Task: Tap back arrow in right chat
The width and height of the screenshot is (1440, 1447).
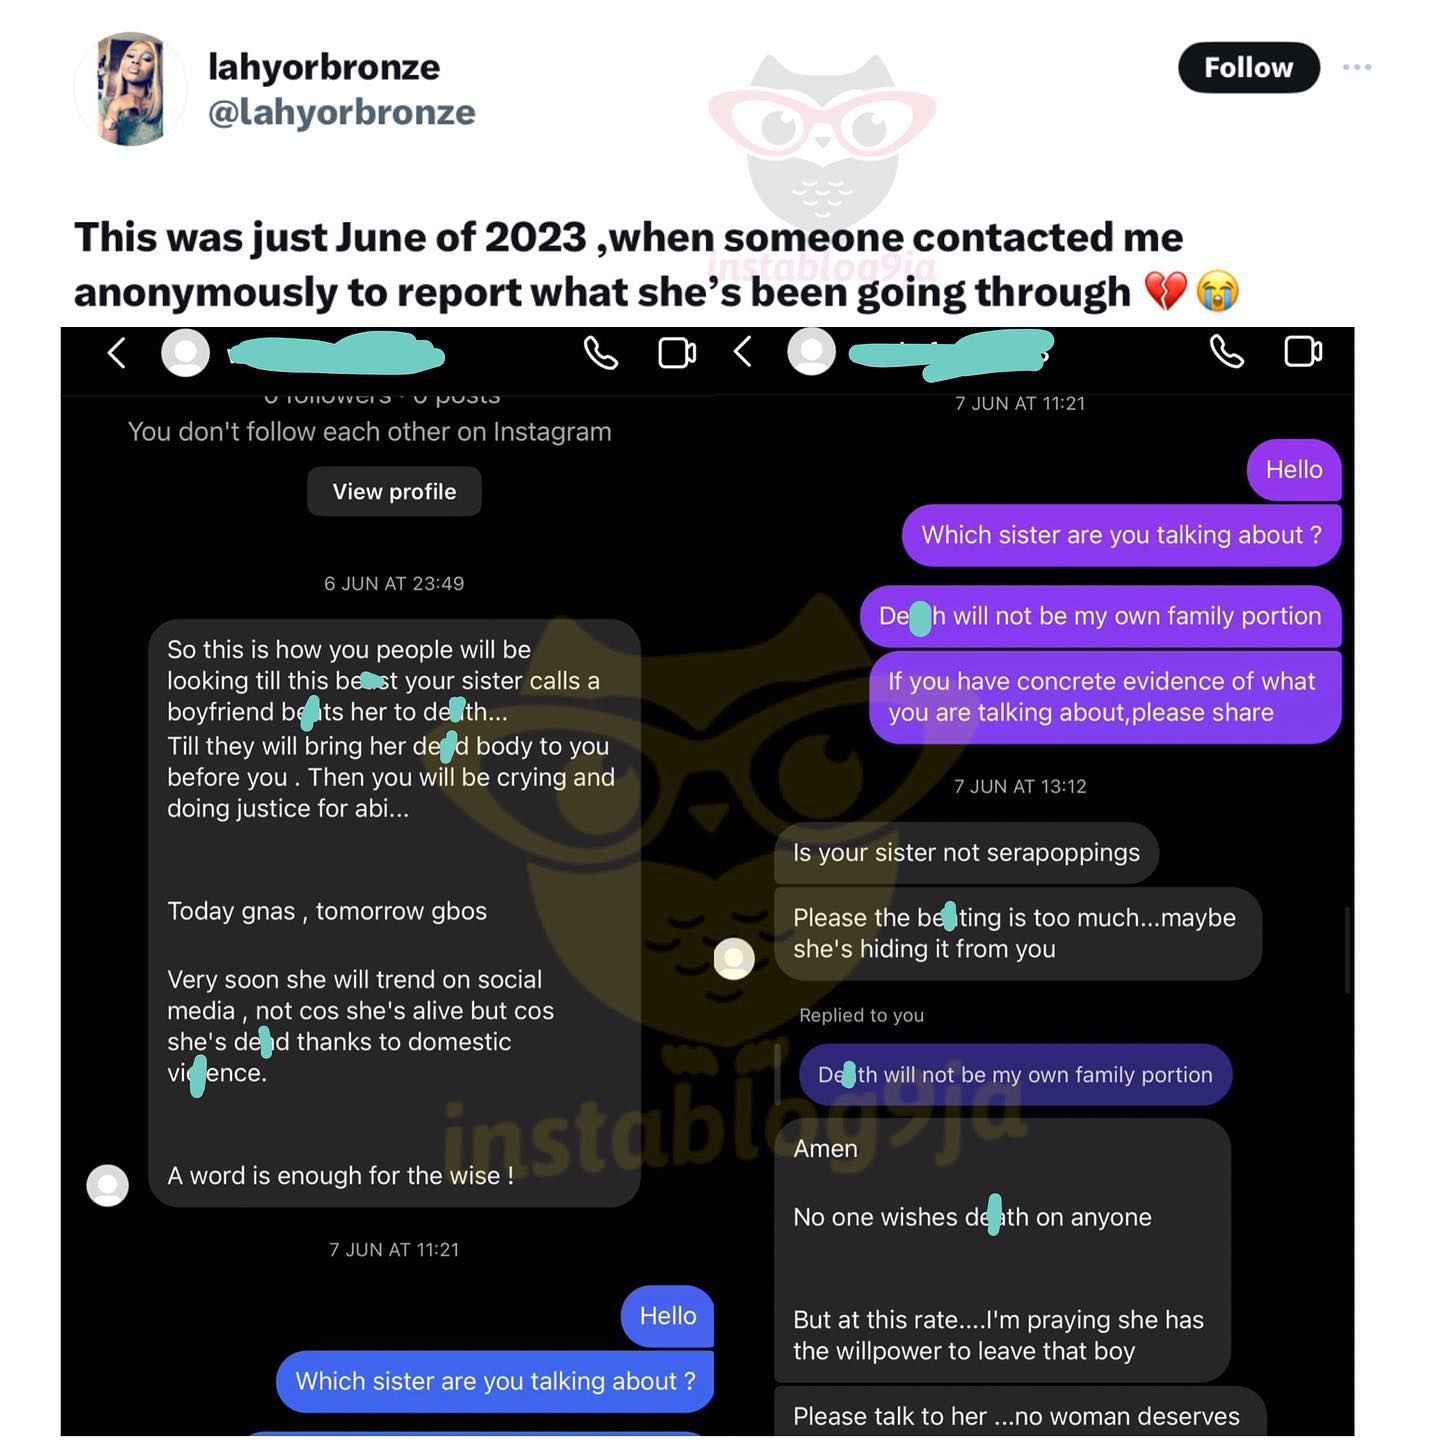Action: pyautogui.click(x=742, y=352)
